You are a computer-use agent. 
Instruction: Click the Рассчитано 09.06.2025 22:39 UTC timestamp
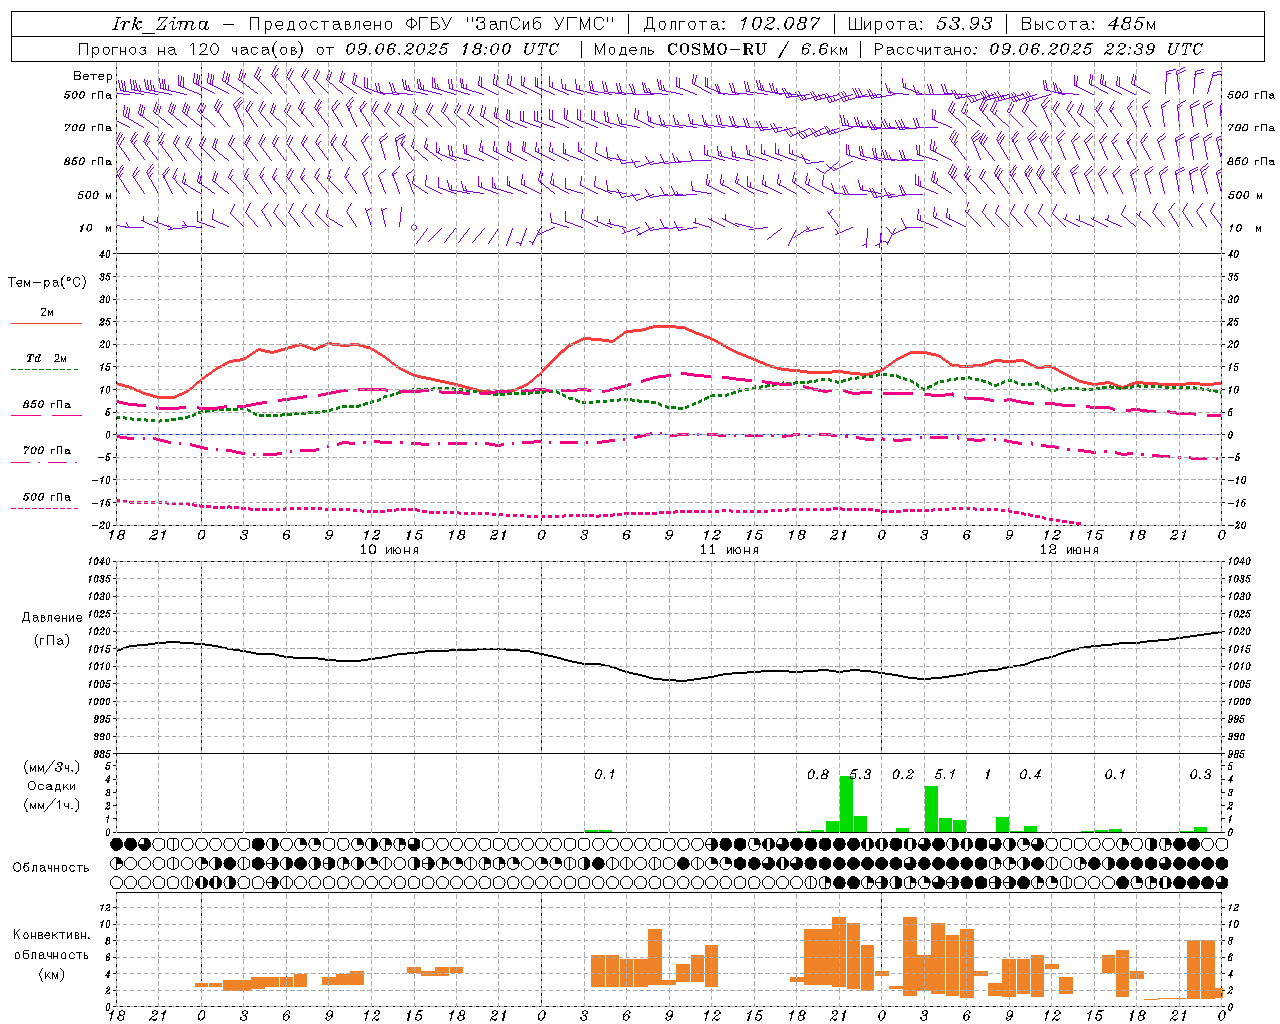coord(1038,49)
